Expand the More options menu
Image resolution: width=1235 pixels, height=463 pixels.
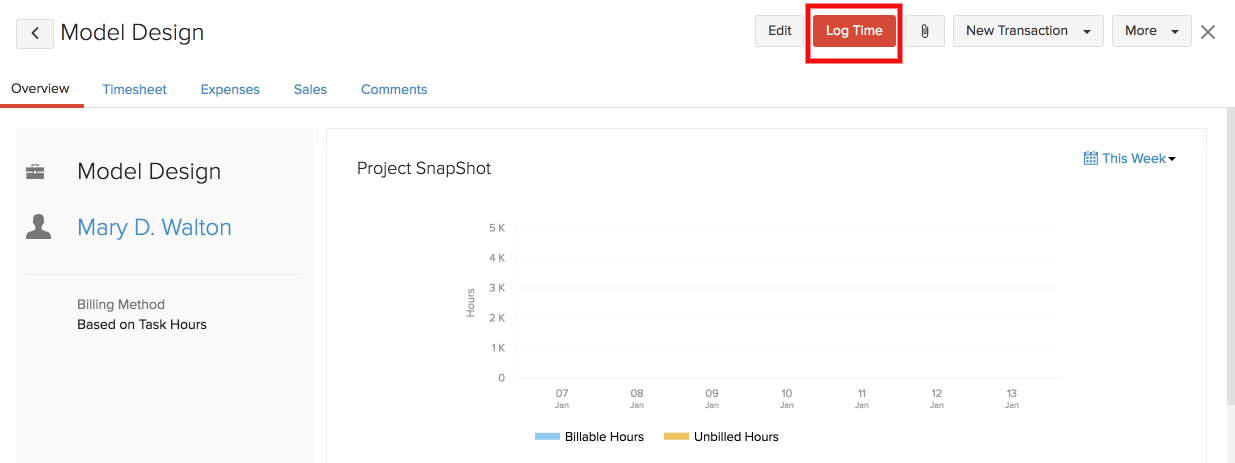(x=1151, y=31)
